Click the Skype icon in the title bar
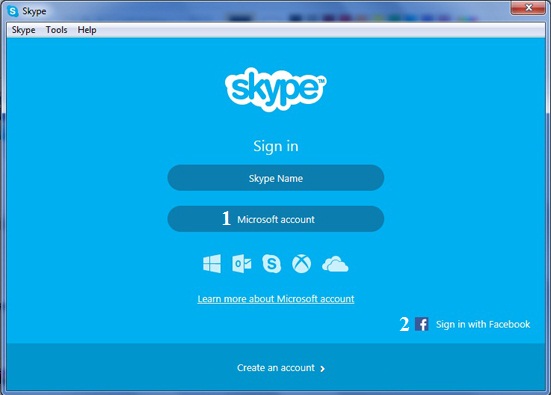The height and width of the screenshot is (395, 551). 13,11
